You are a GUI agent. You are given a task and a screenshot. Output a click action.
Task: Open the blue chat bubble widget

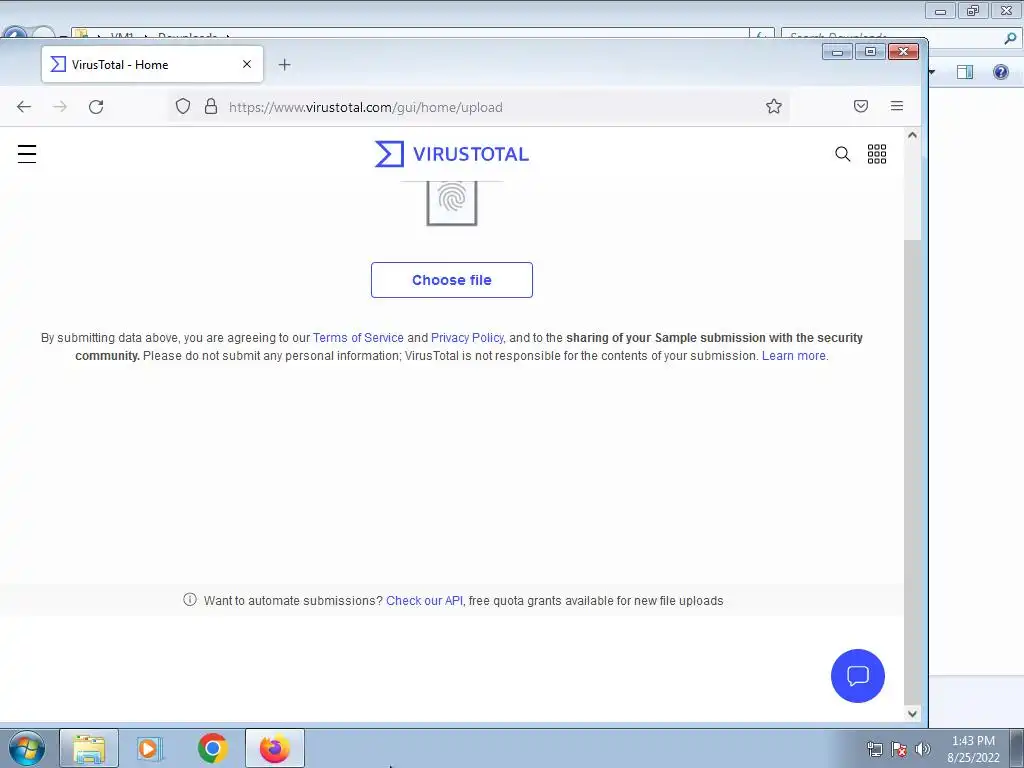[857, 676]
